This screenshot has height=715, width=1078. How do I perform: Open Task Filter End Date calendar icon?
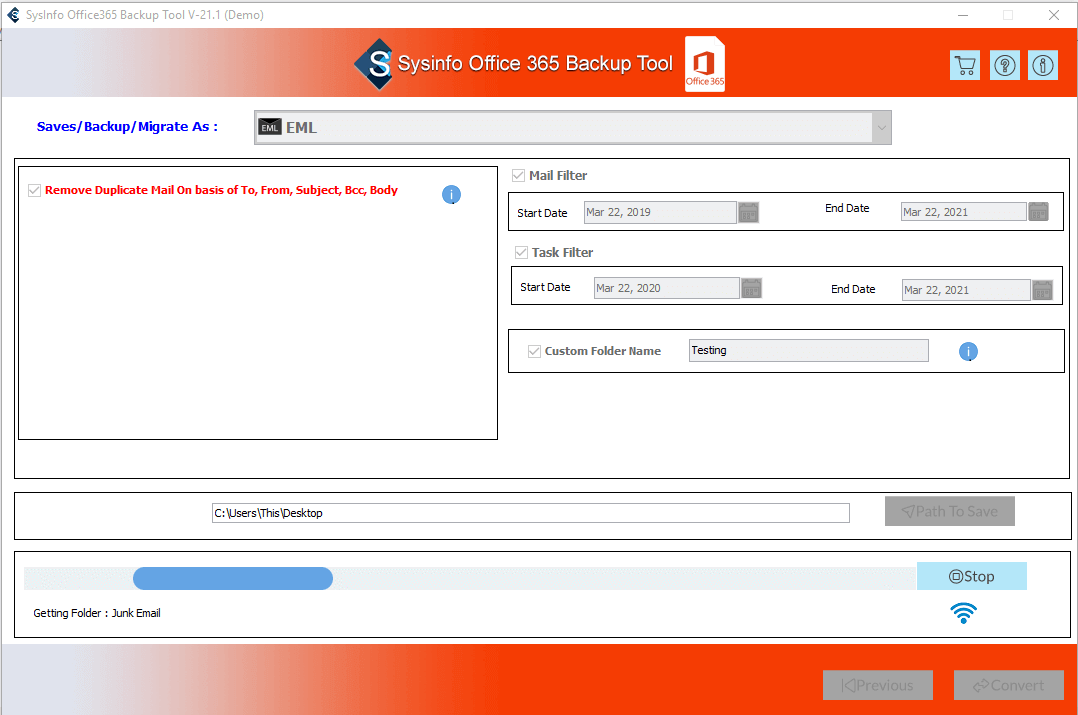point(1042,289)
